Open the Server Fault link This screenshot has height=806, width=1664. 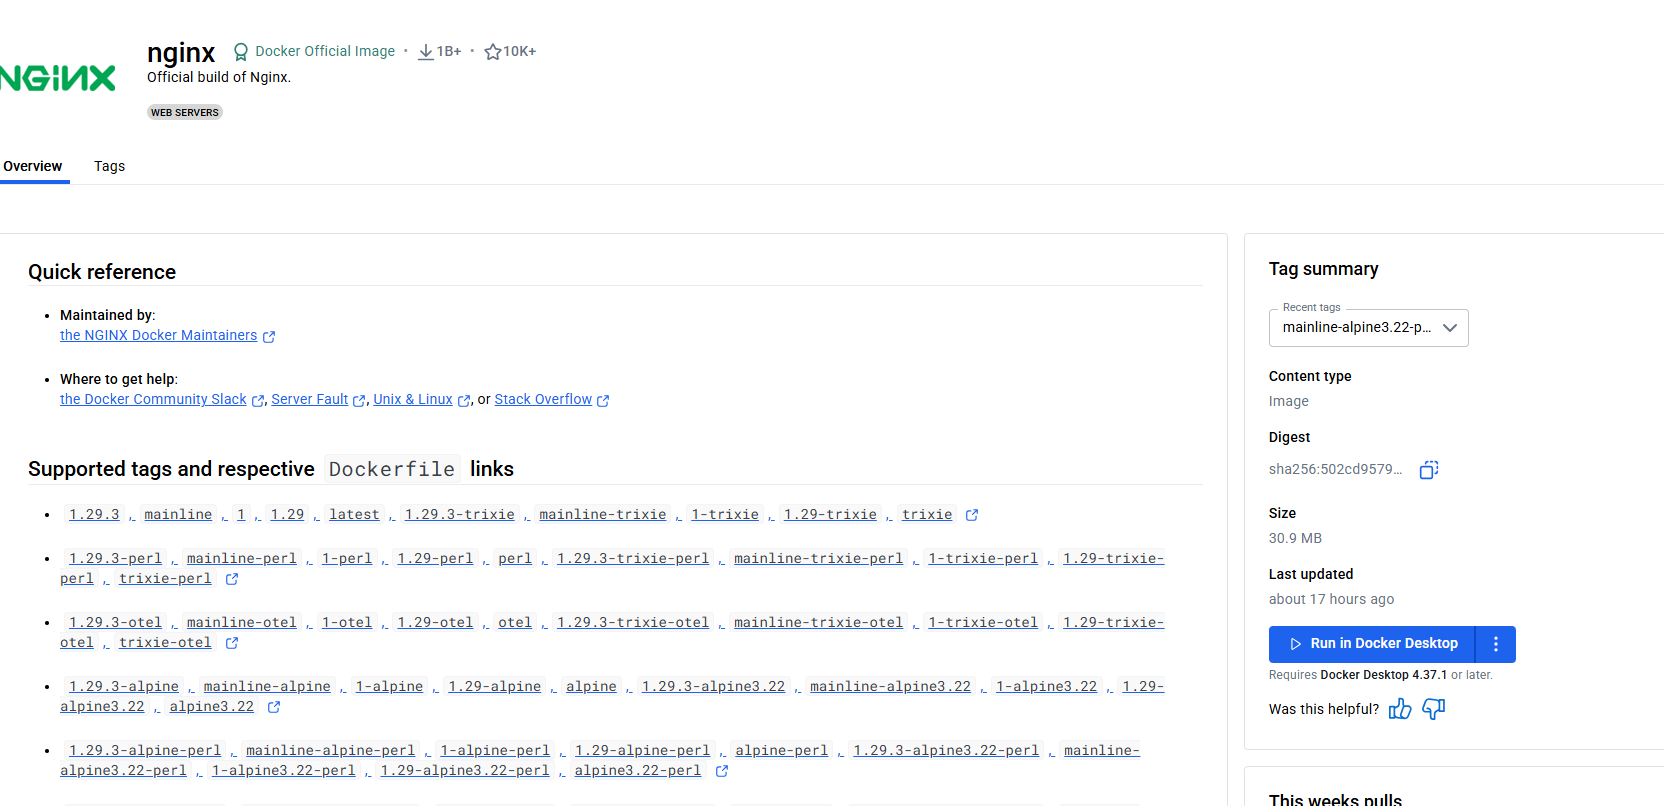(x=310, y=399)
